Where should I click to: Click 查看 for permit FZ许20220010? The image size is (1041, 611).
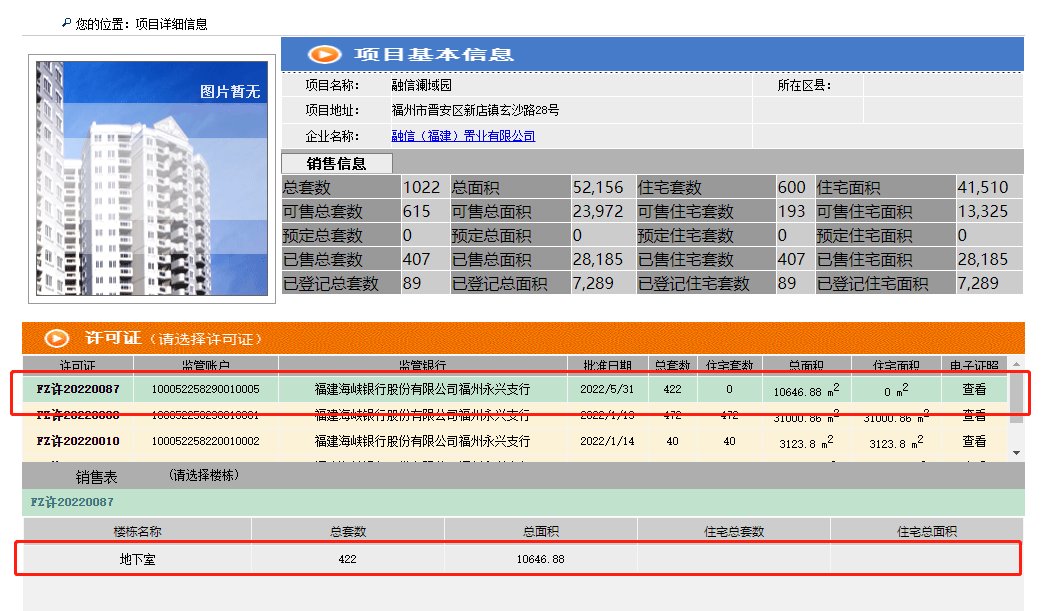(972, 441)
